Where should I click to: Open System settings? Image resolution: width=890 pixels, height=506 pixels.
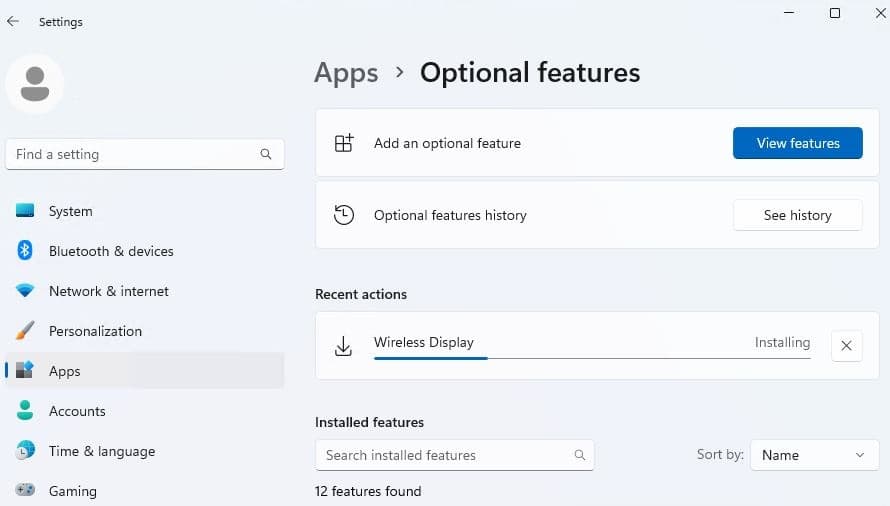click(x=145, y=211)
